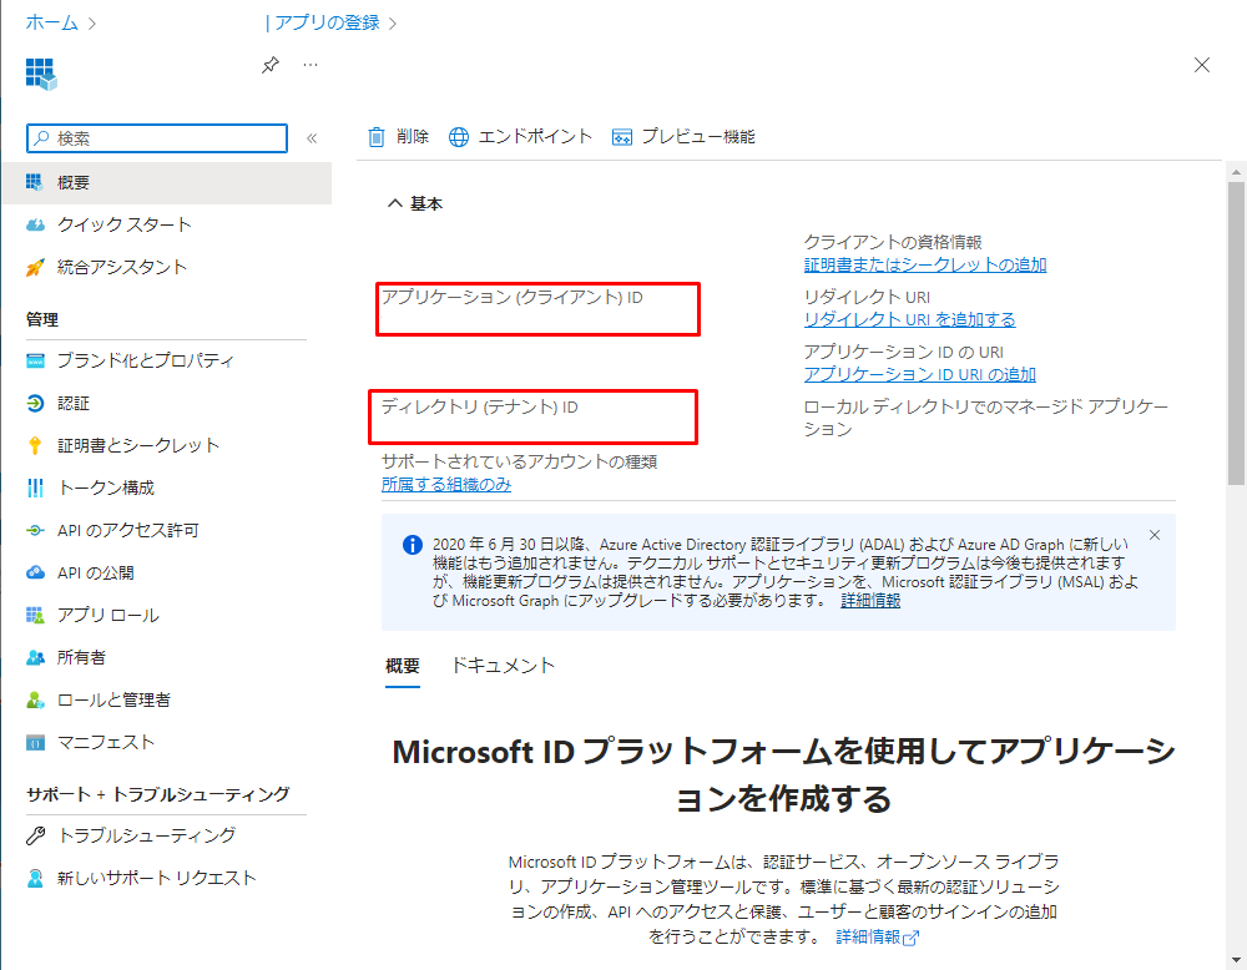Select the 概要 tab below banner

[402, 666]
